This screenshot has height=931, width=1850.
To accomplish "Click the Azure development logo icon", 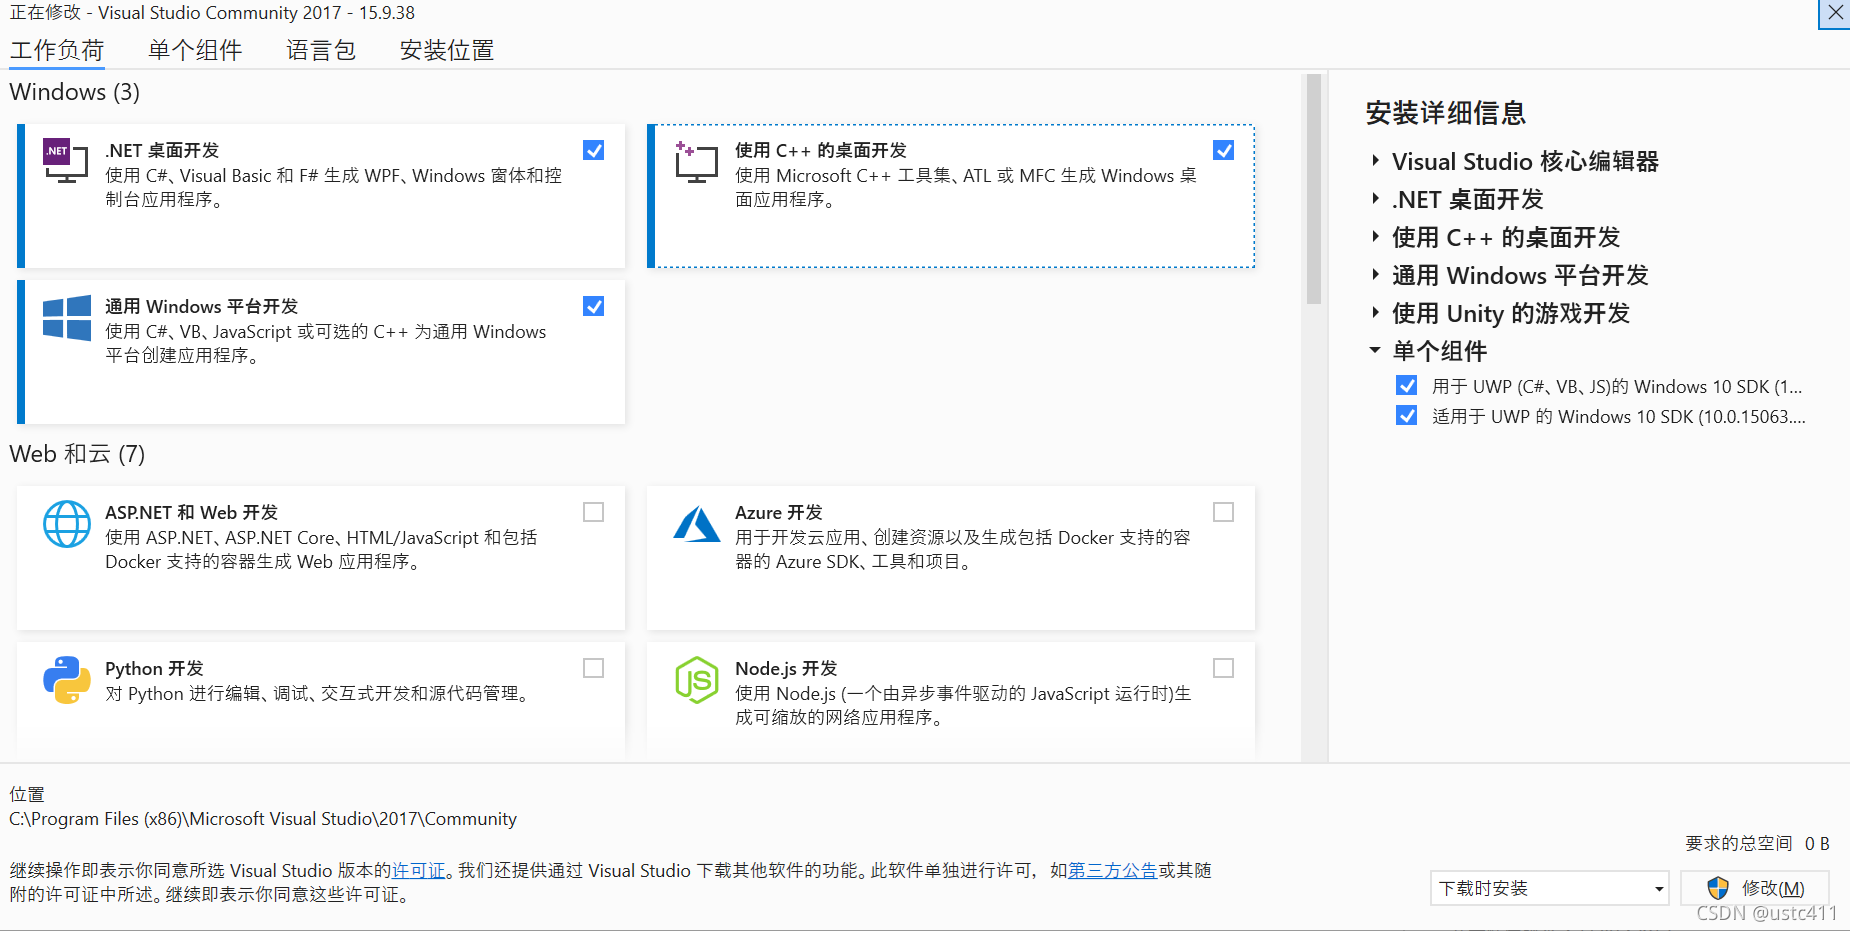I will (x=697, y=524).
